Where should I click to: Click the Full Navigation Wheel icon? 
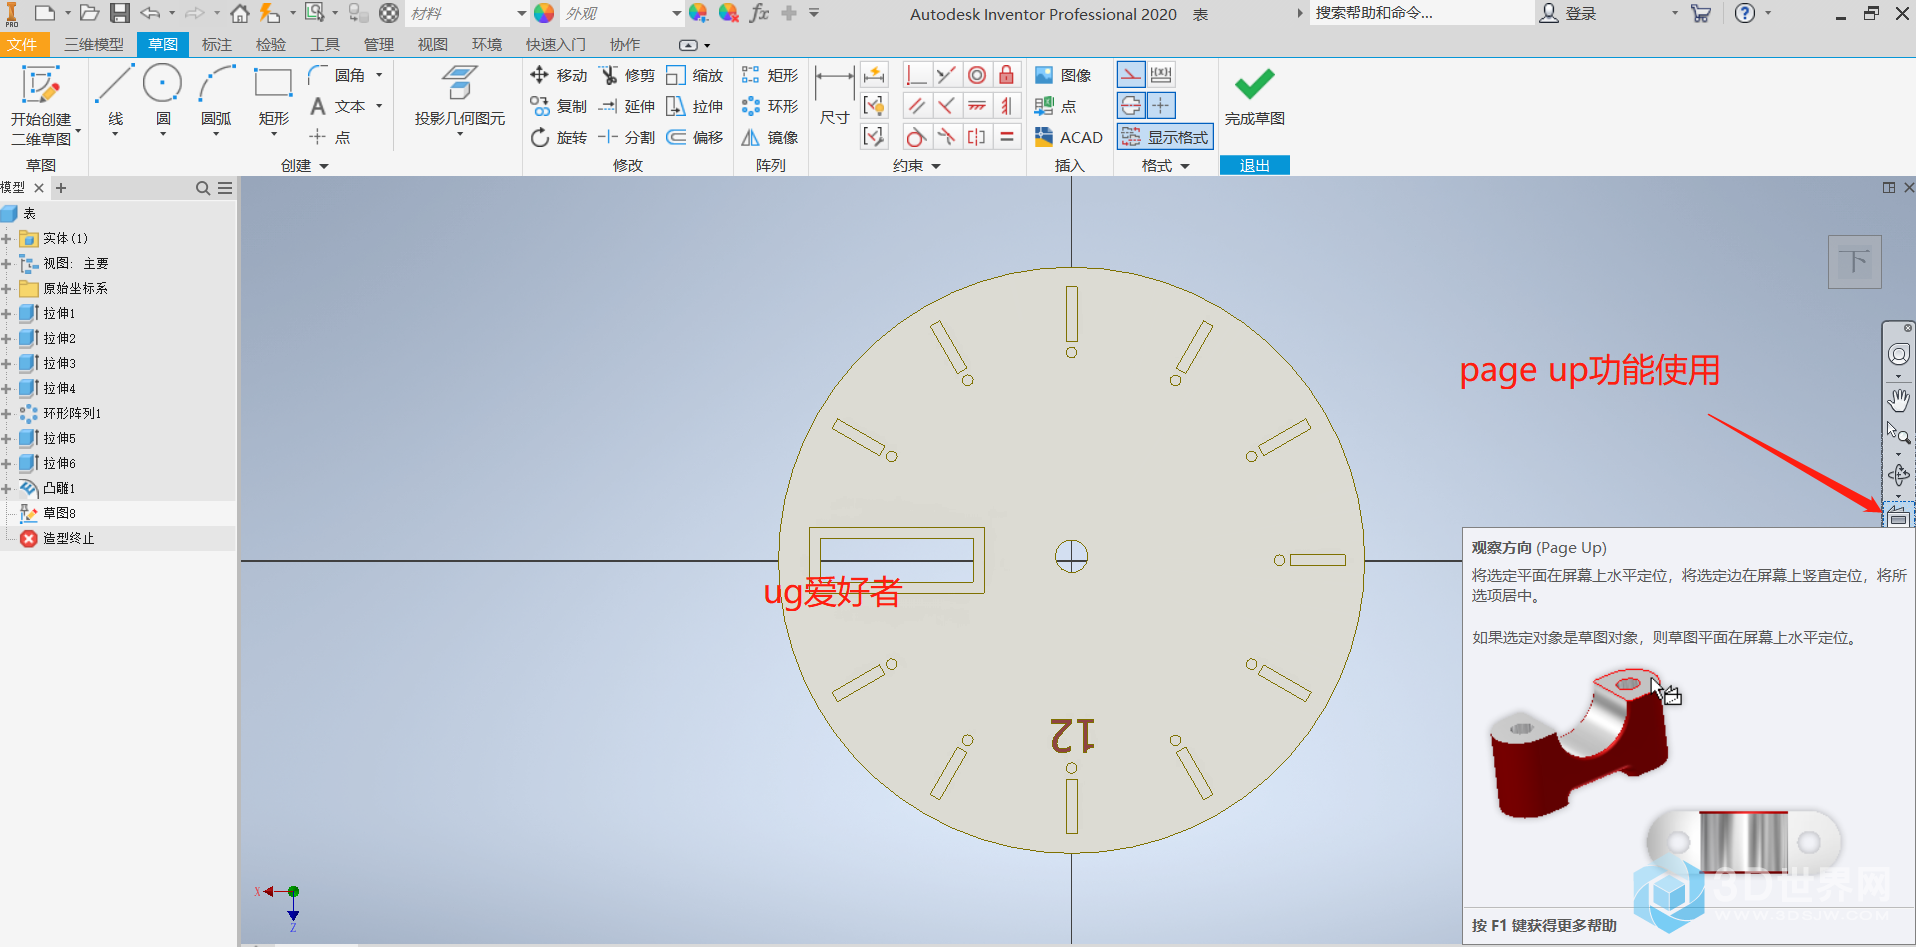click(x=1898, y=355)
